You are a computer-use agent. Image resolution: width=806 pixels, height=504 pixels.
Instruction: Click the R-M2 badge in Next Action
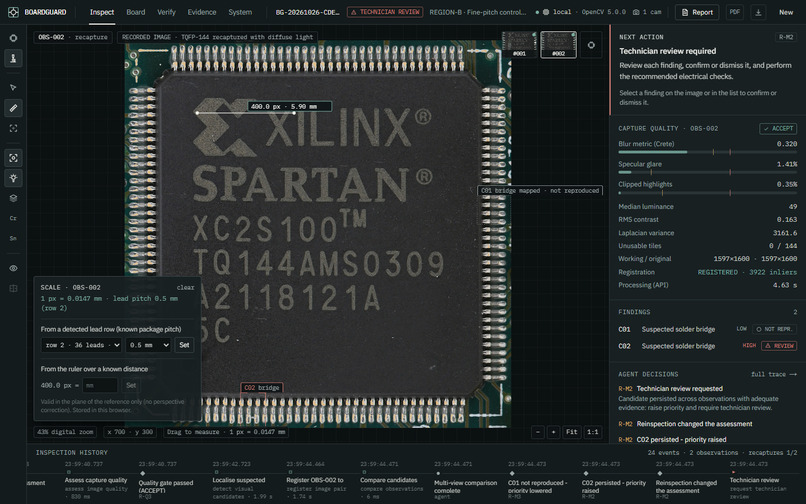pos(786,37)
